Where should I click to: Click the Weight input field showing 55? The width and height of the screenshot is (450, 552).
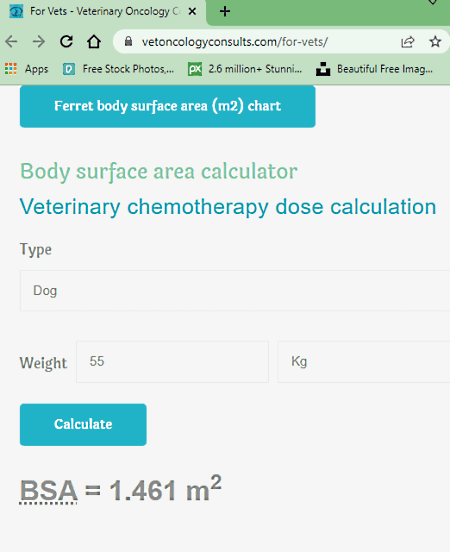point(173,362)
